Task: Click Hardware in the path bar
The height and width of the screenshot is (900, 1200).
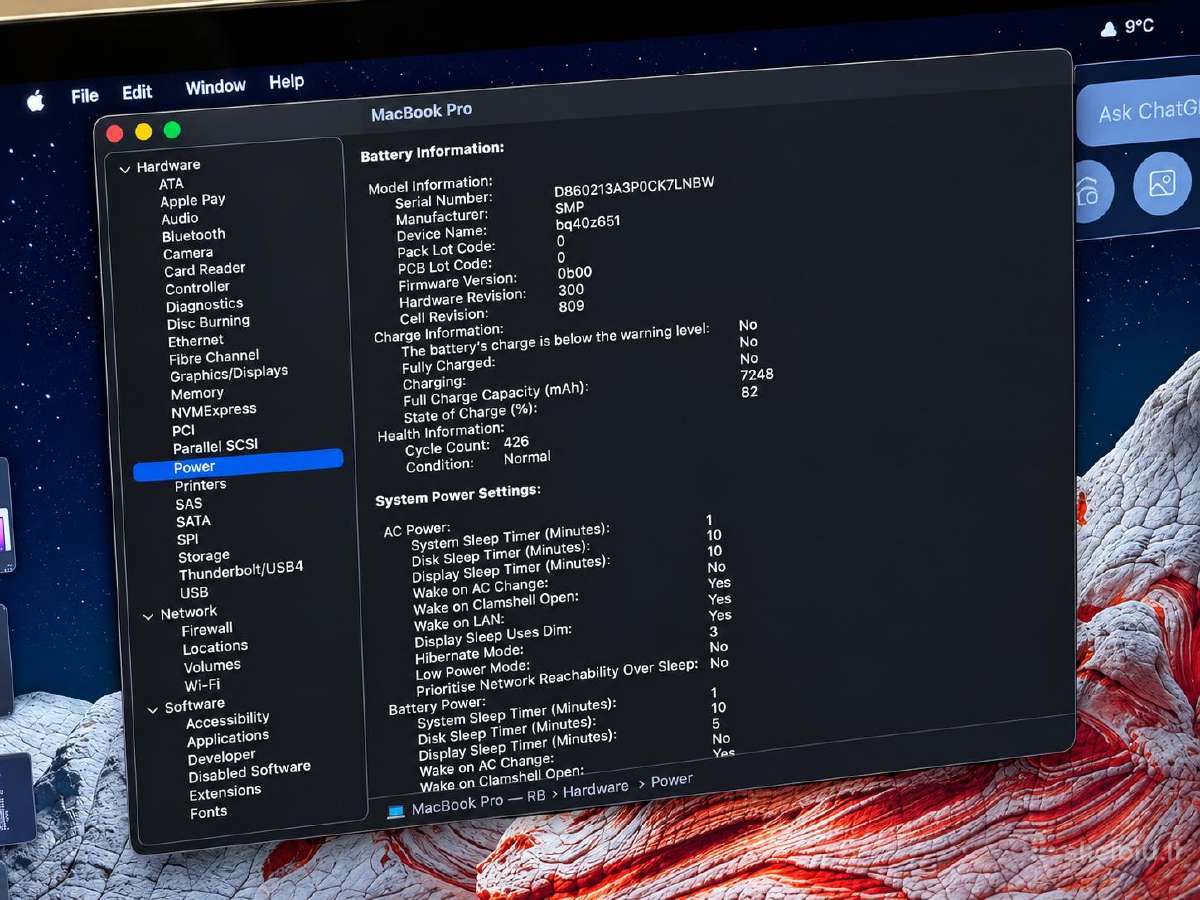Action: 596,790
